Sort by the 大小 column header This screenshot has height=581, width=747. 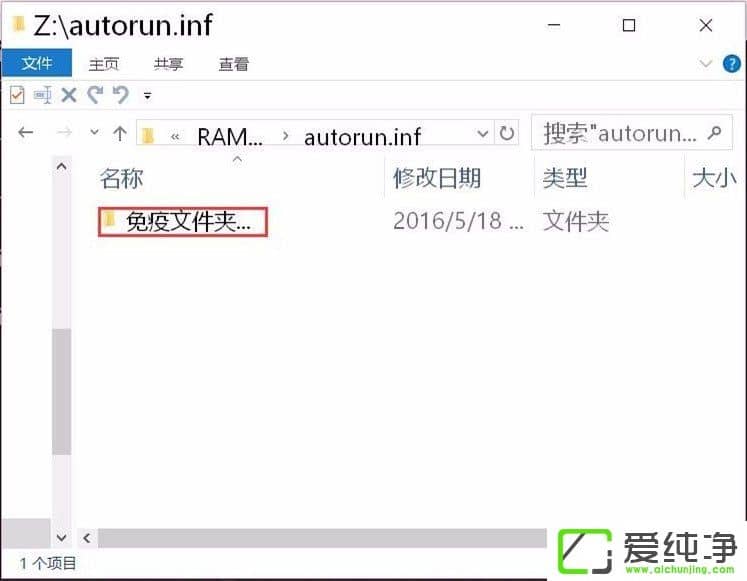point(714,179)
